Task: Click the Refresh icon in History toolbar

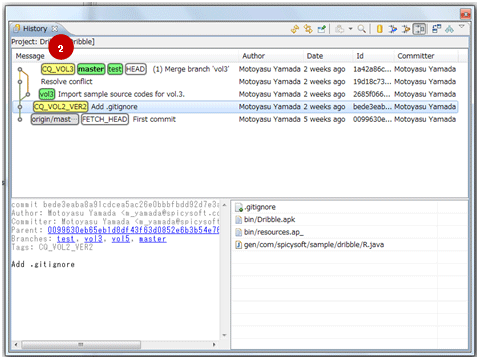Action: (x=295, y=29)
